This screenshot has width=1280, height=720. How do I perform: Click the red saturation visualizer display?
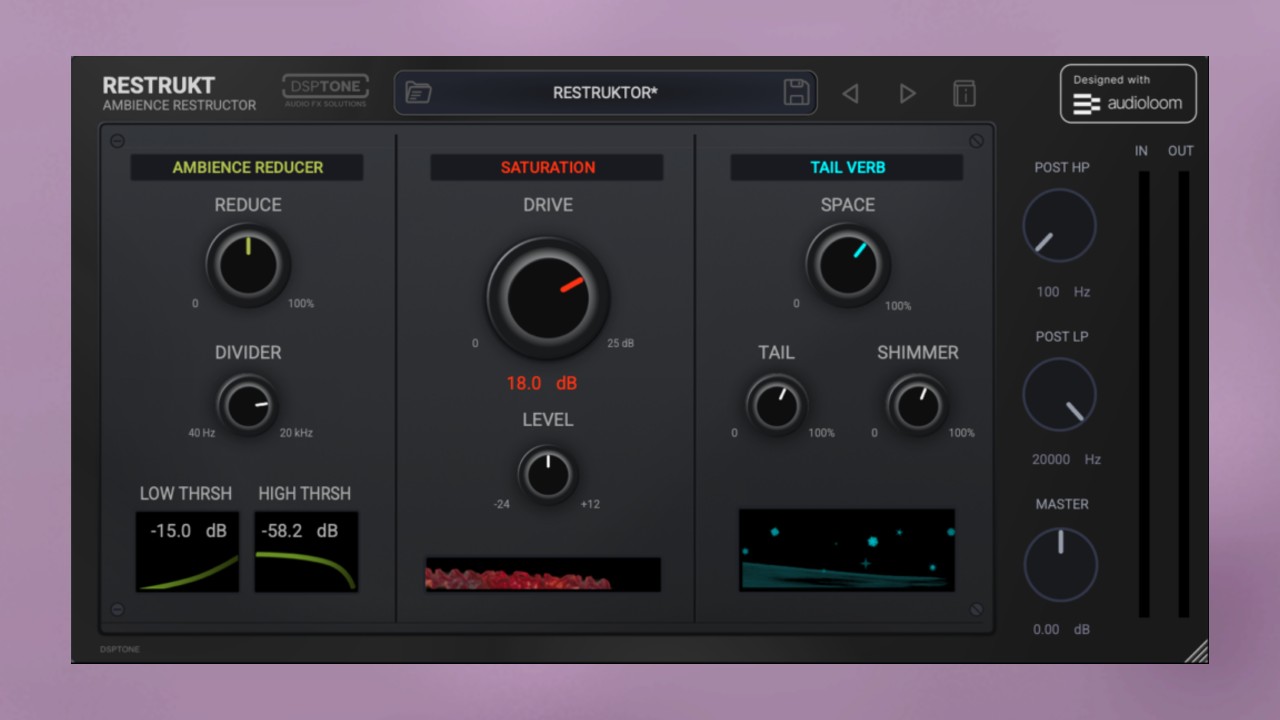click(543, 575)
